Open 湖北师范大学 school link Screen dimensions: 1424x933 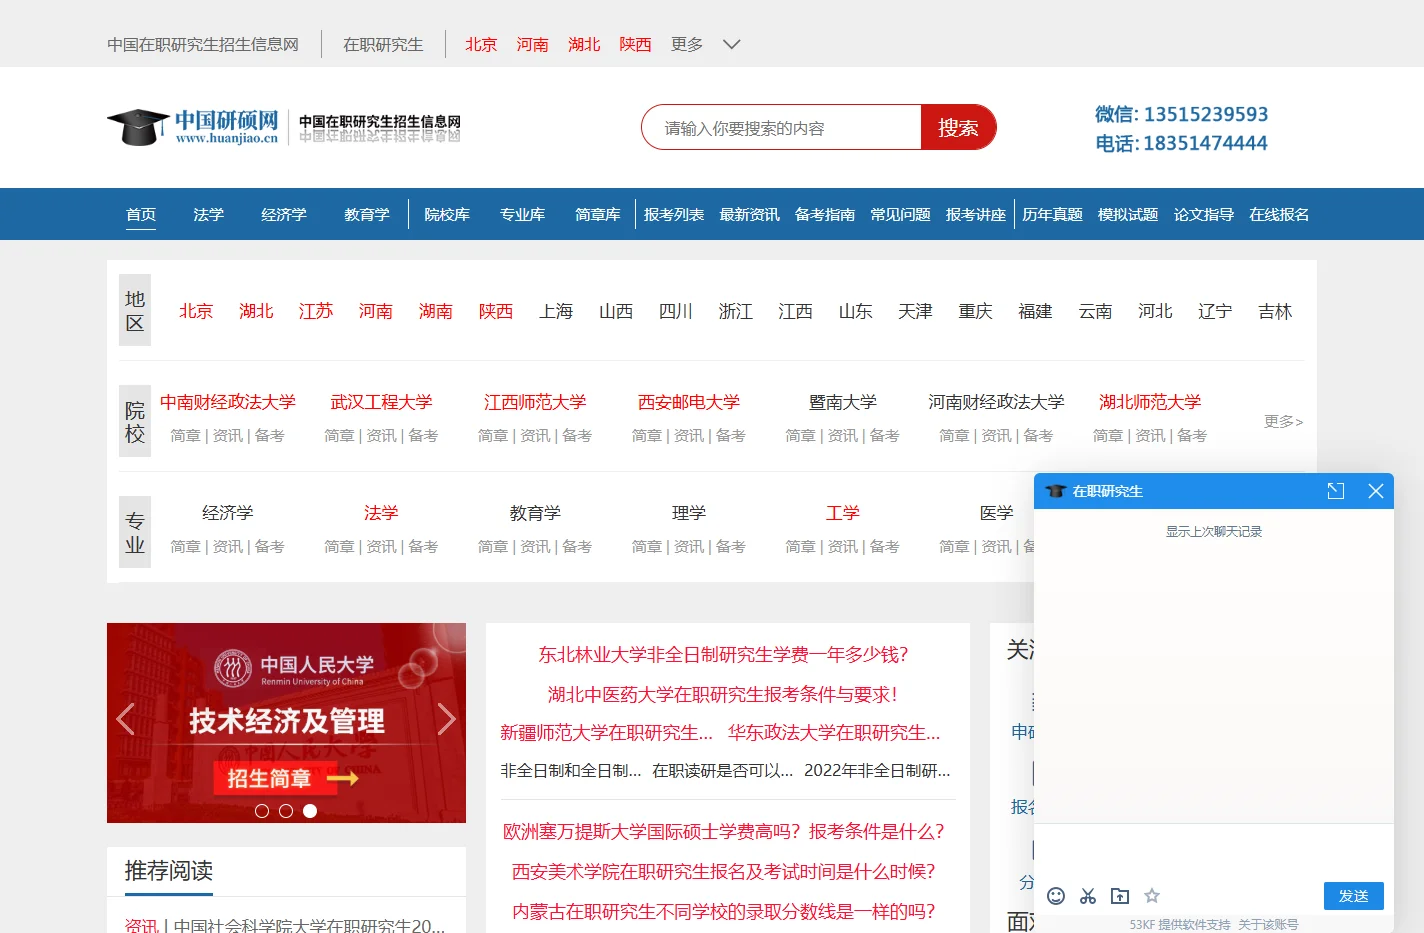click(x=1150, y=402)
